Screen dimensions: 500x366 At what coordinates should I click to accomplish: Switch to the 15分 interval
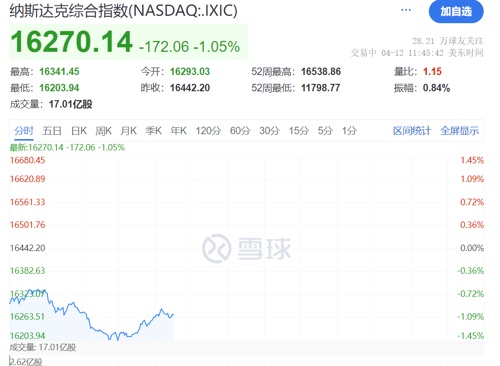299,131
